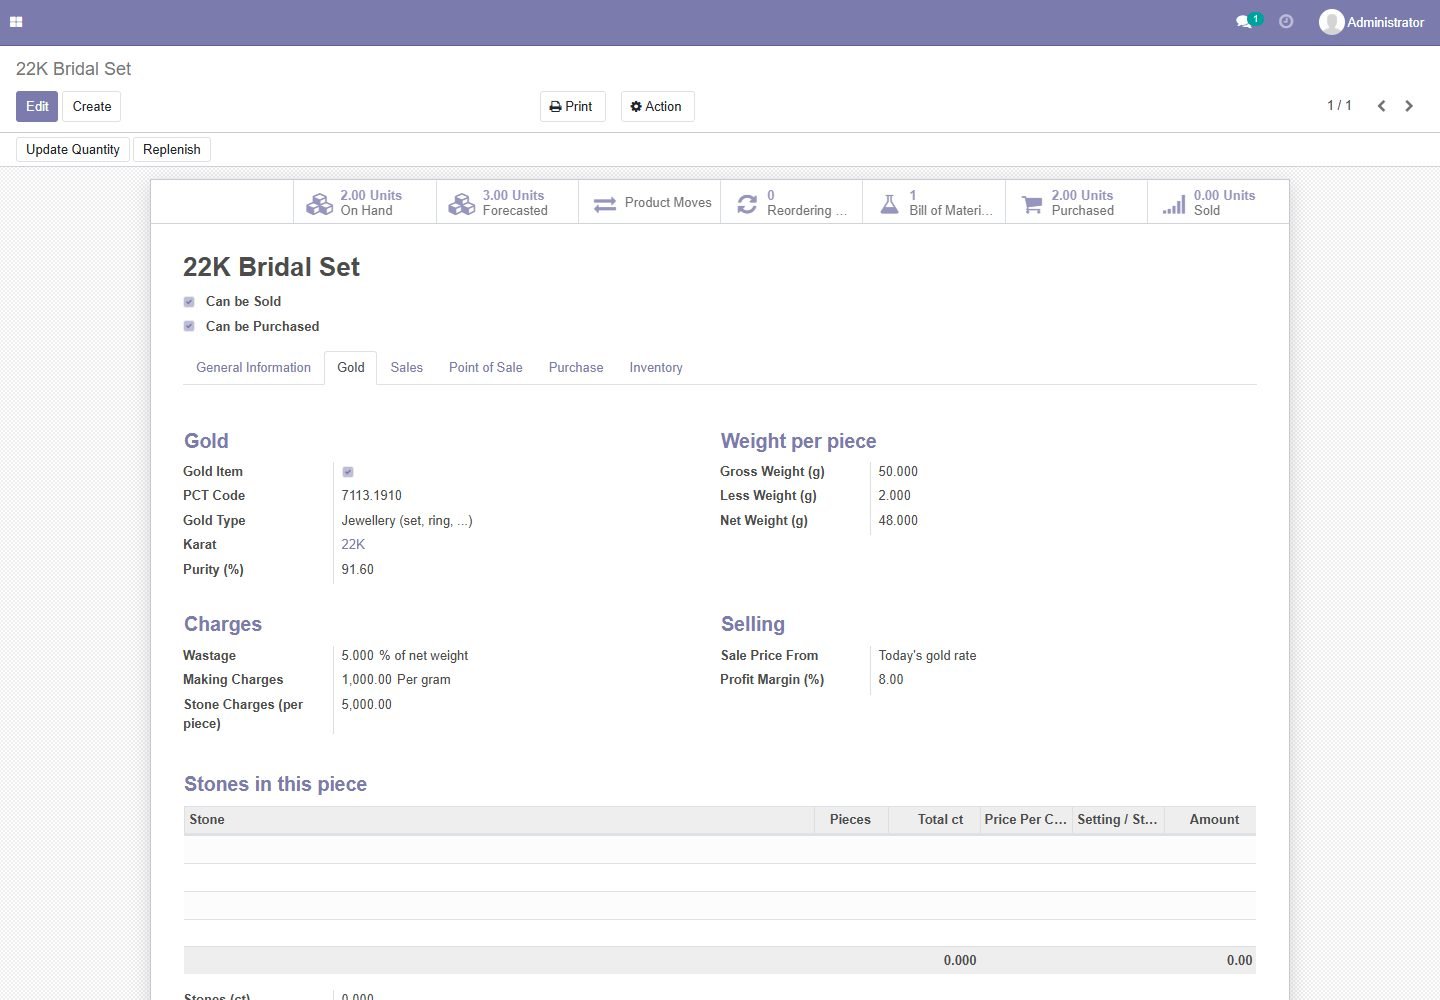Sort stones table by Total ct column

[934, 819]
